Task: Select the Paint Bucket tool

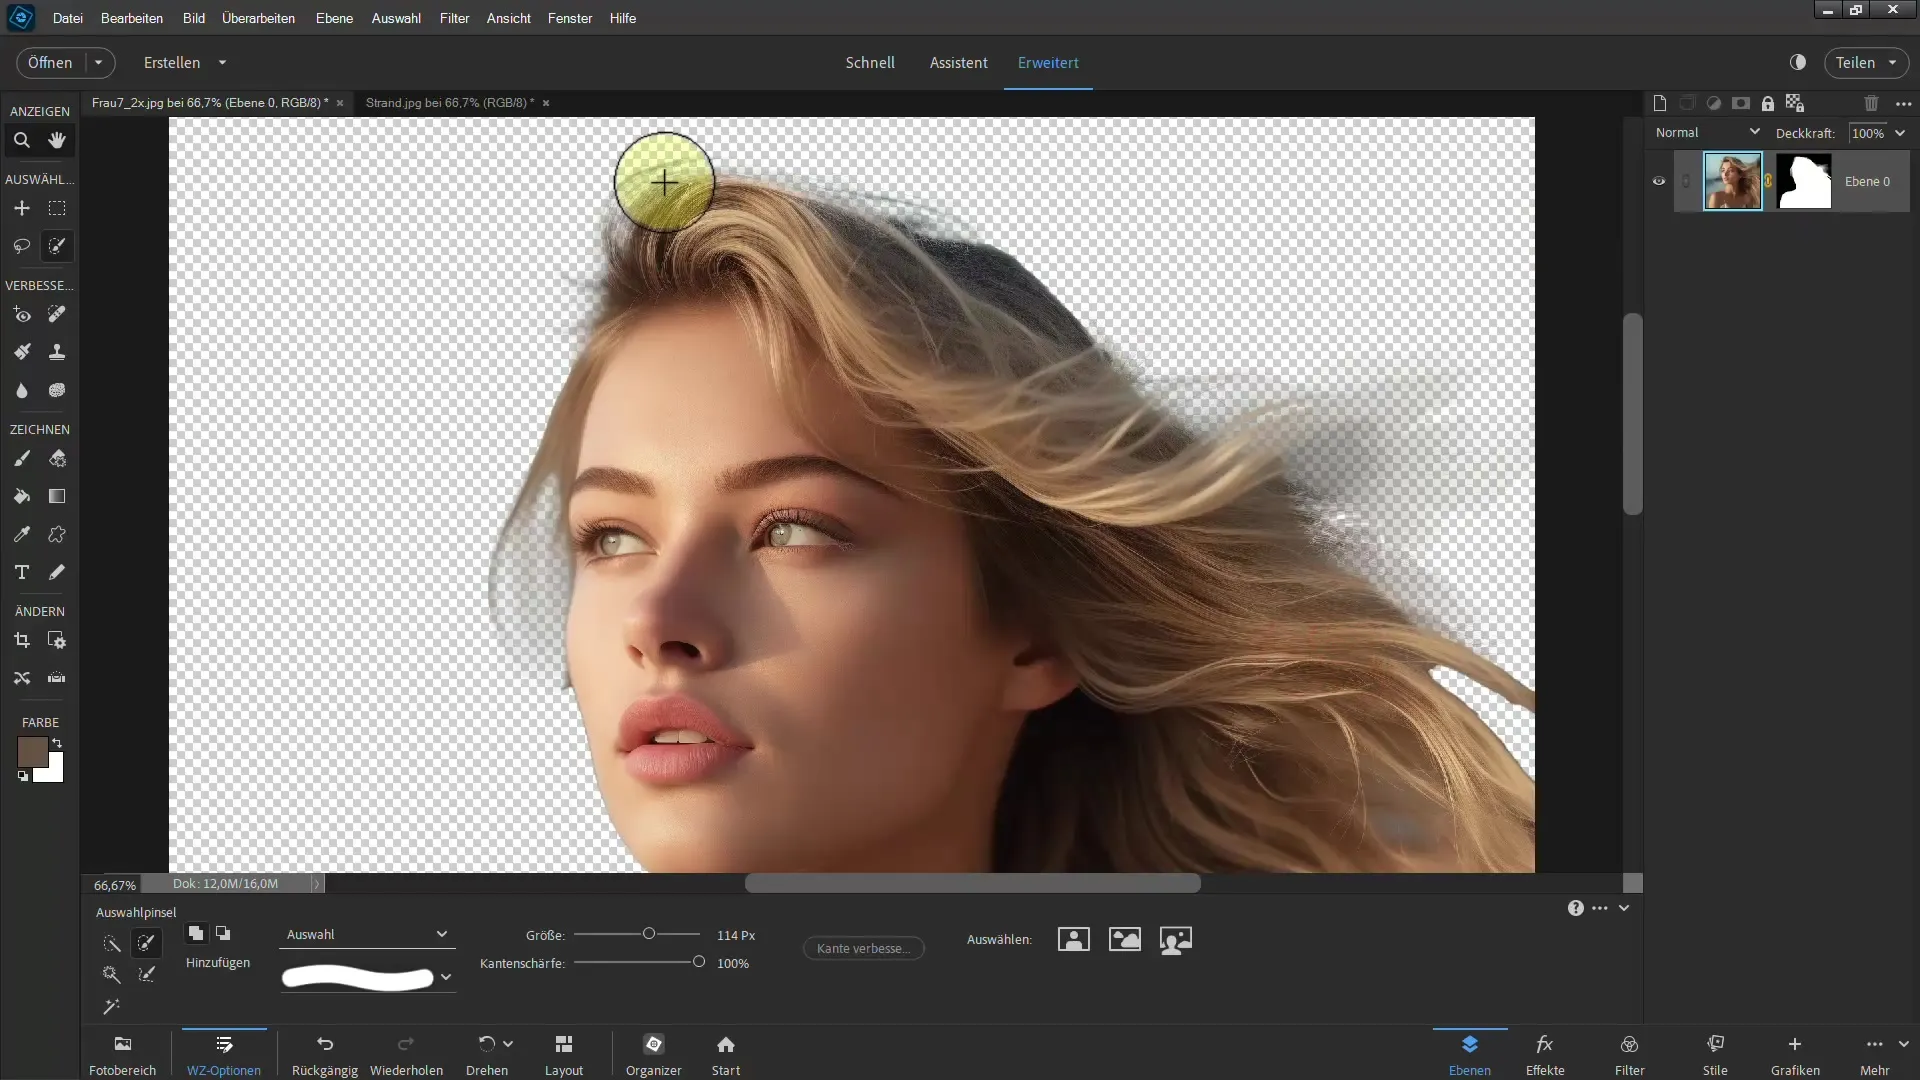Action: coord(22,496)
